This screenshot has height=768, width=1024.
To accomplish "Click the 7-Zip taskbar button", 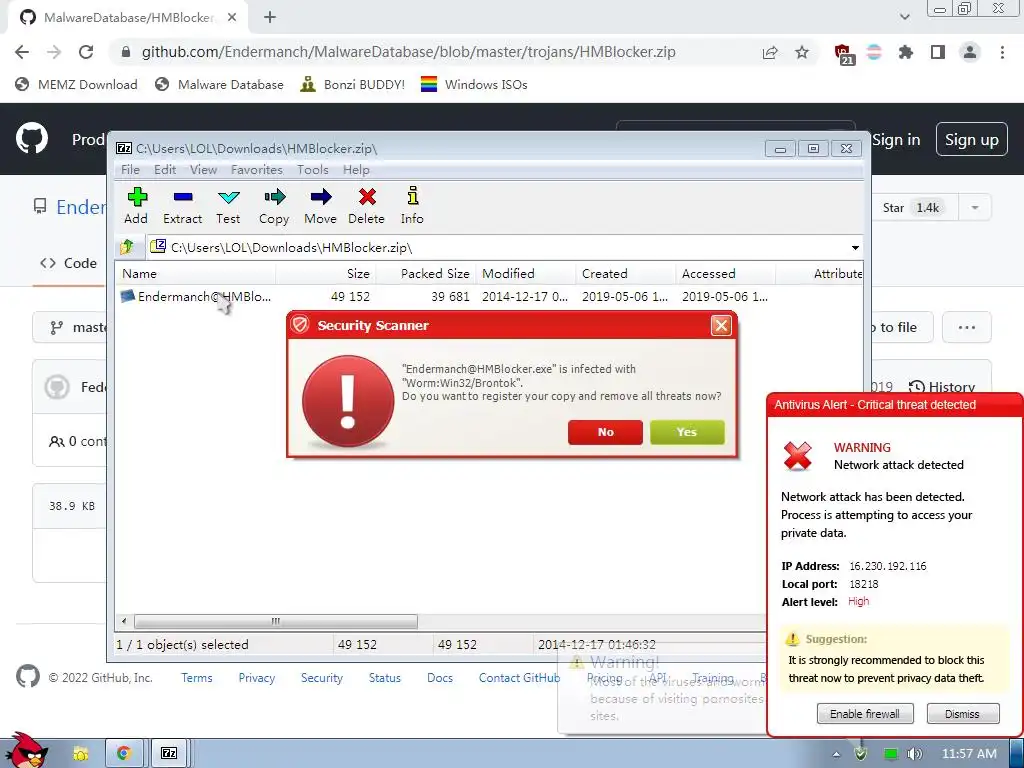I will (x=169, y=754).
